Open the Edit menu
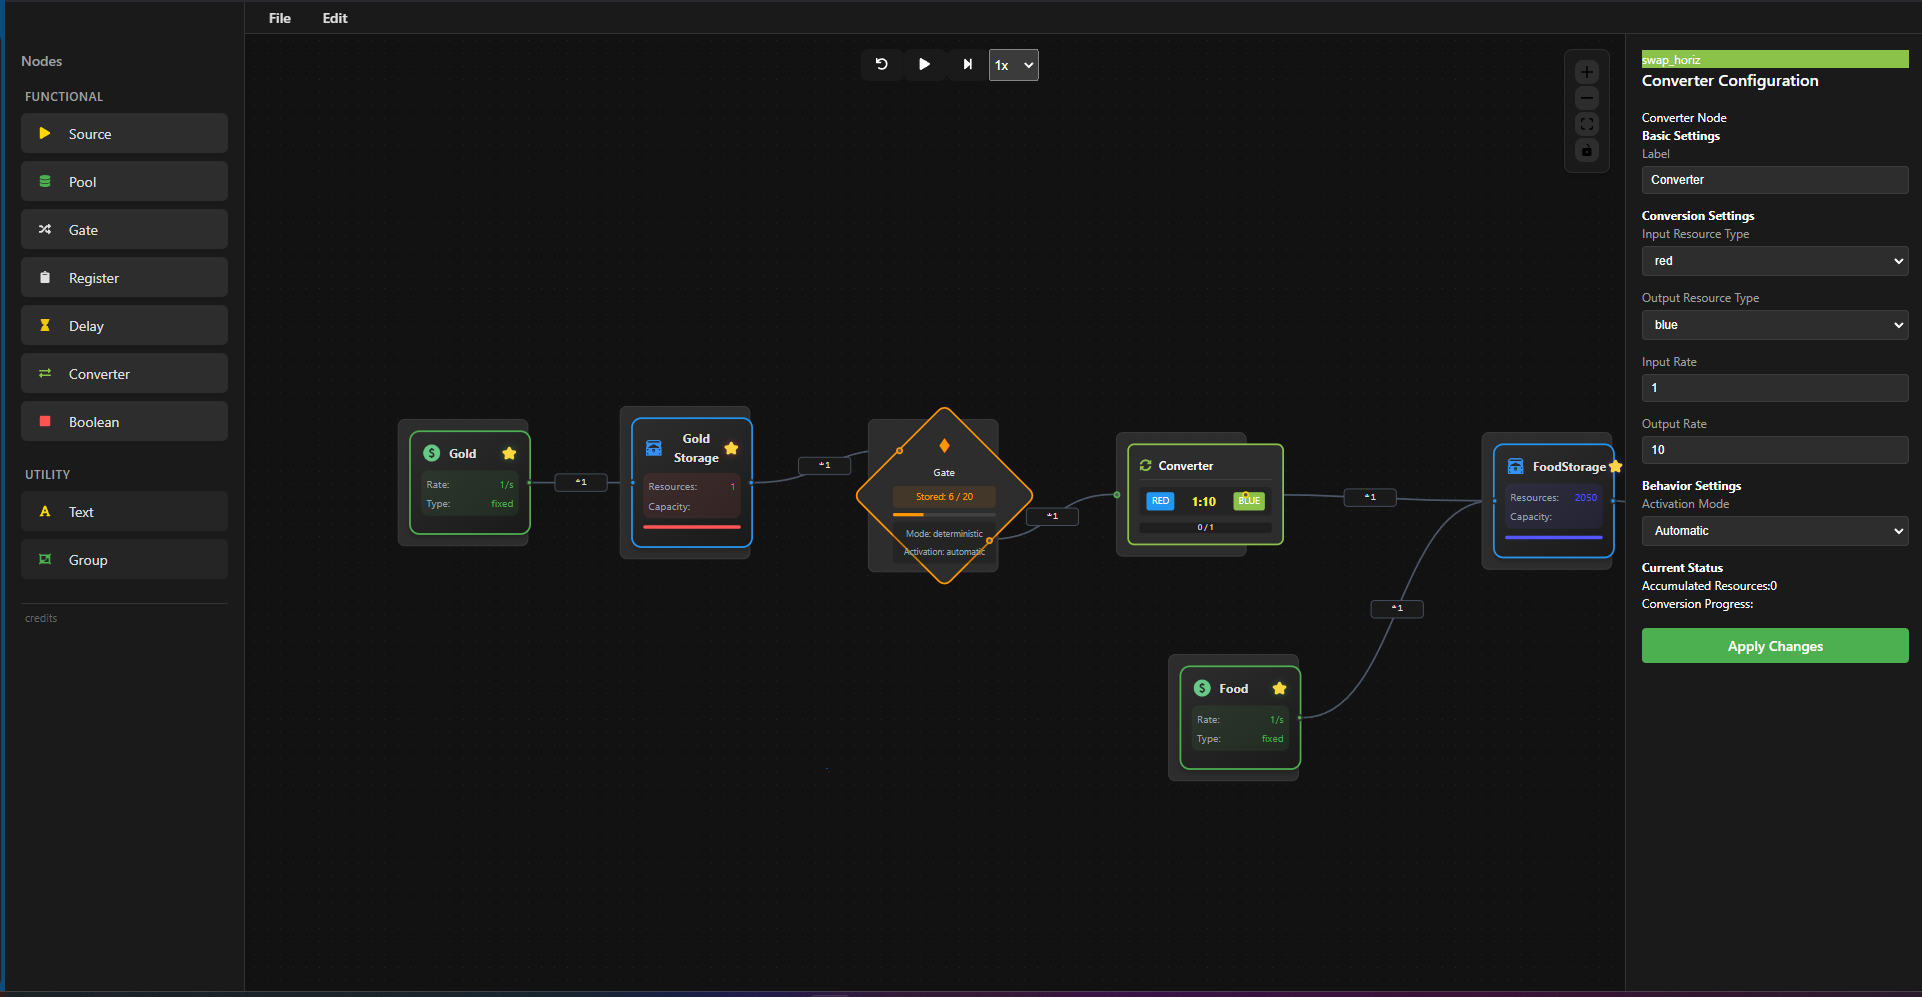Screen dimensions: 1922x997 tap(335, 18)
